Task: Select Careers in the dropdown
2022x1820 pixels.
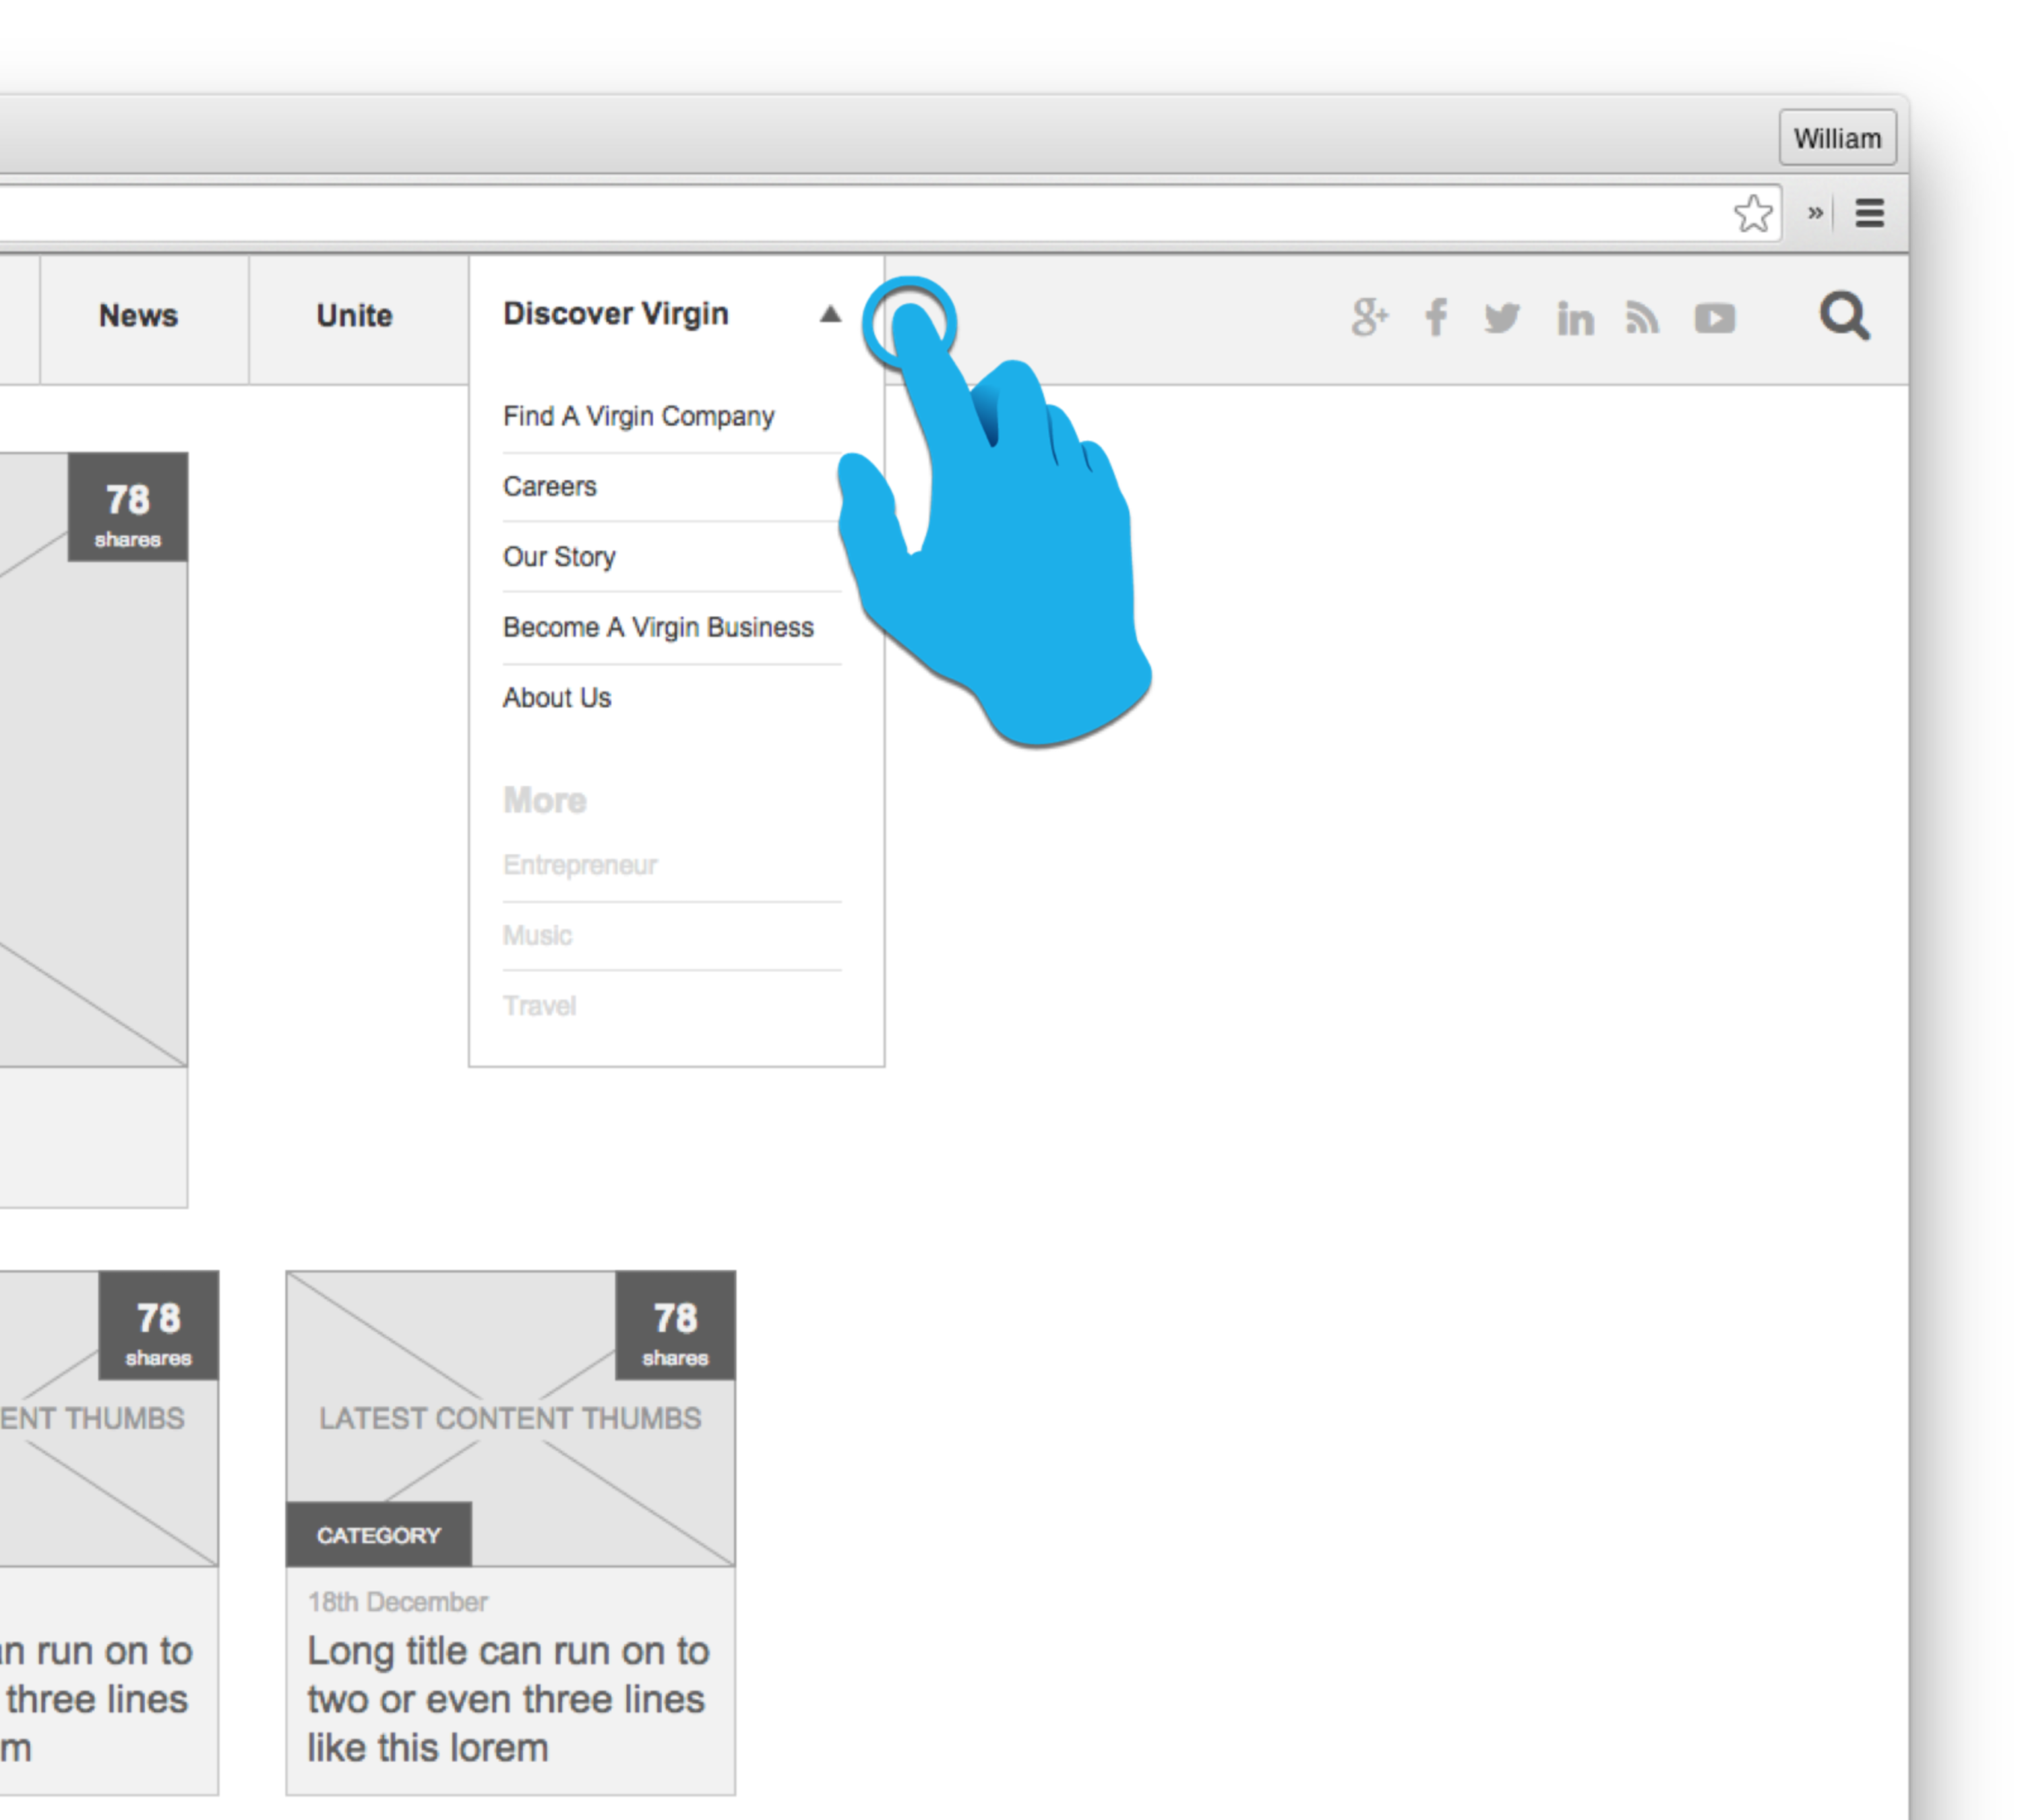Action: 550,486
